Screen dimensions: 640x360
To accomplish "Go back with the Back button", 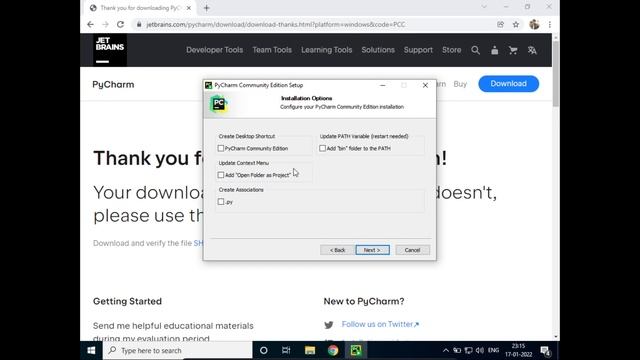I will (x=337, y=250).
